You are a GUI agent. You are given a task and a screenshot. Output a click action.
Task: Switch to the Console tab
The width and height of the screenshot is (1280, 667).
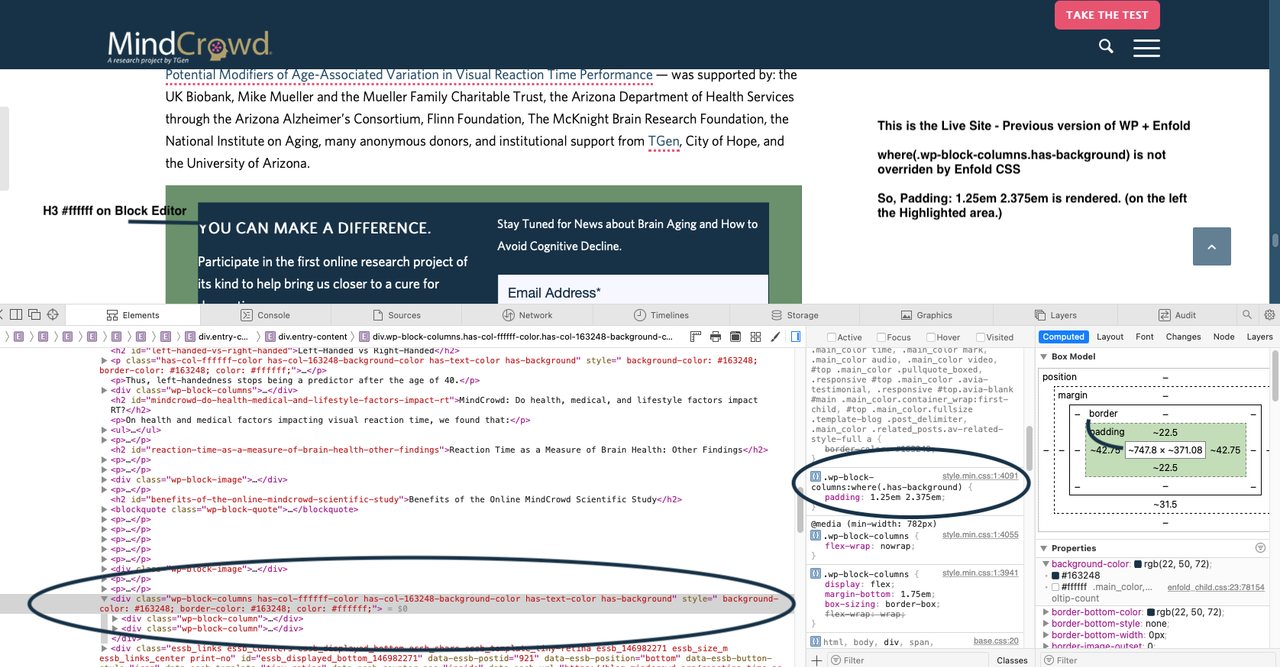266,315
